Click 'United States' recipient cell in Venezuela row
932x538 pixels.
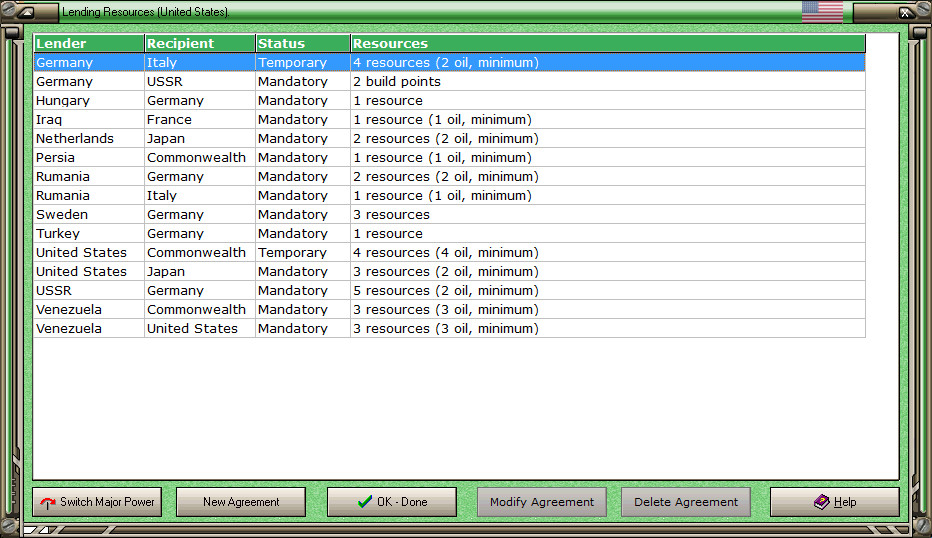[200, 329]
